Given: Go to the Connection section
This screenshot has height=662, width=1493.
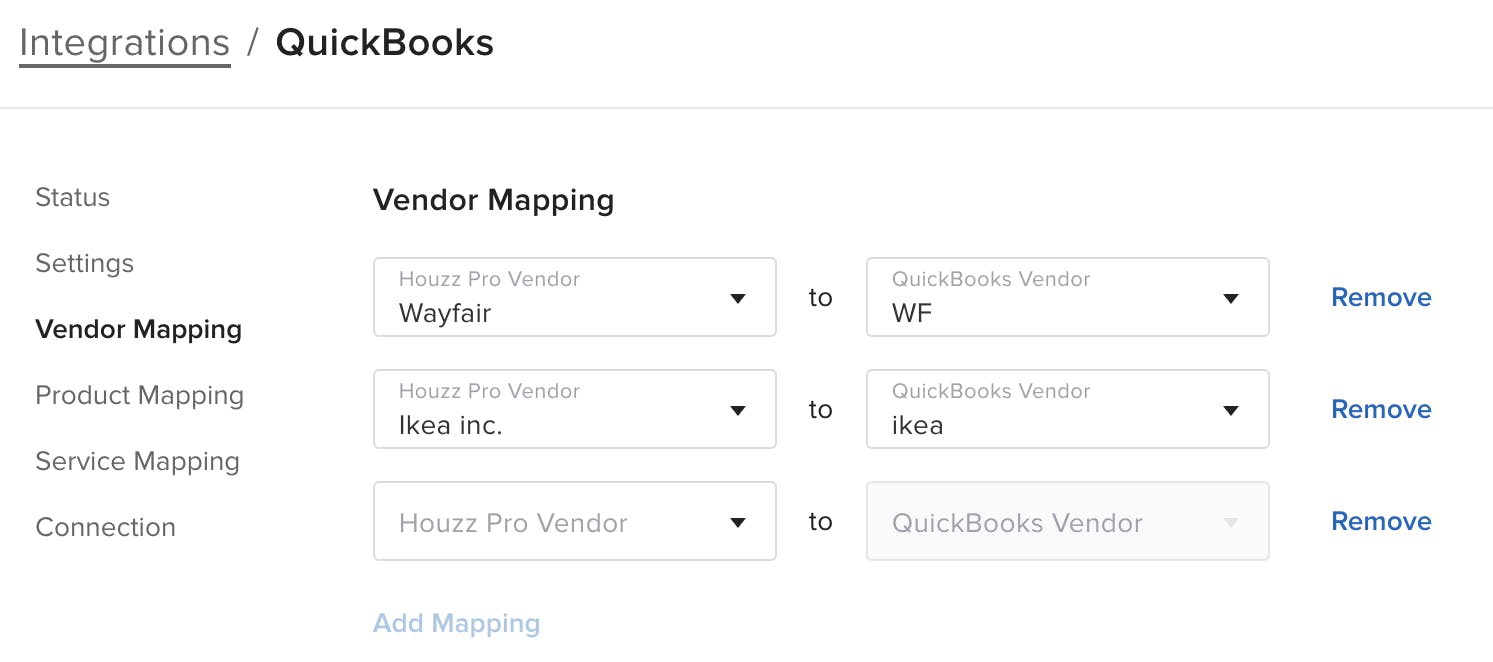Looking at the screenshot, I should pyautogui.click(x=105, y=527).
